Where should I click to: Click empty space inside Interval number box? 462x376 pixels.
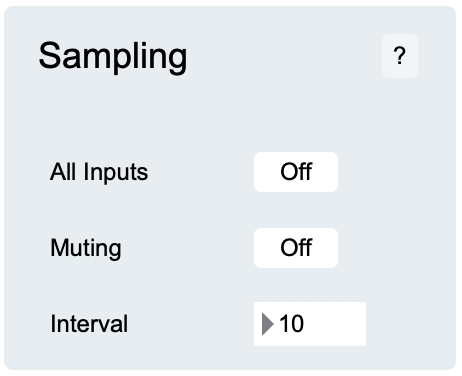click(x=335, y=324)
